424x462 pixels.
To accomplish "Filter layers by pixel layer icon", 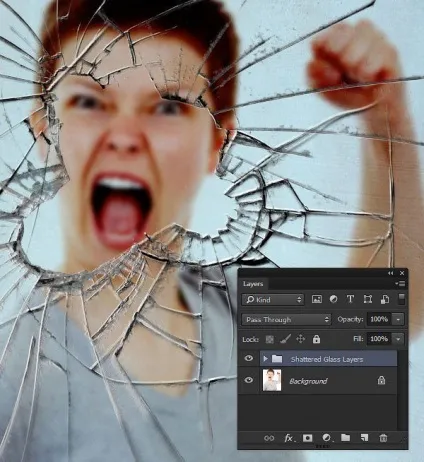I will (316, 299).
